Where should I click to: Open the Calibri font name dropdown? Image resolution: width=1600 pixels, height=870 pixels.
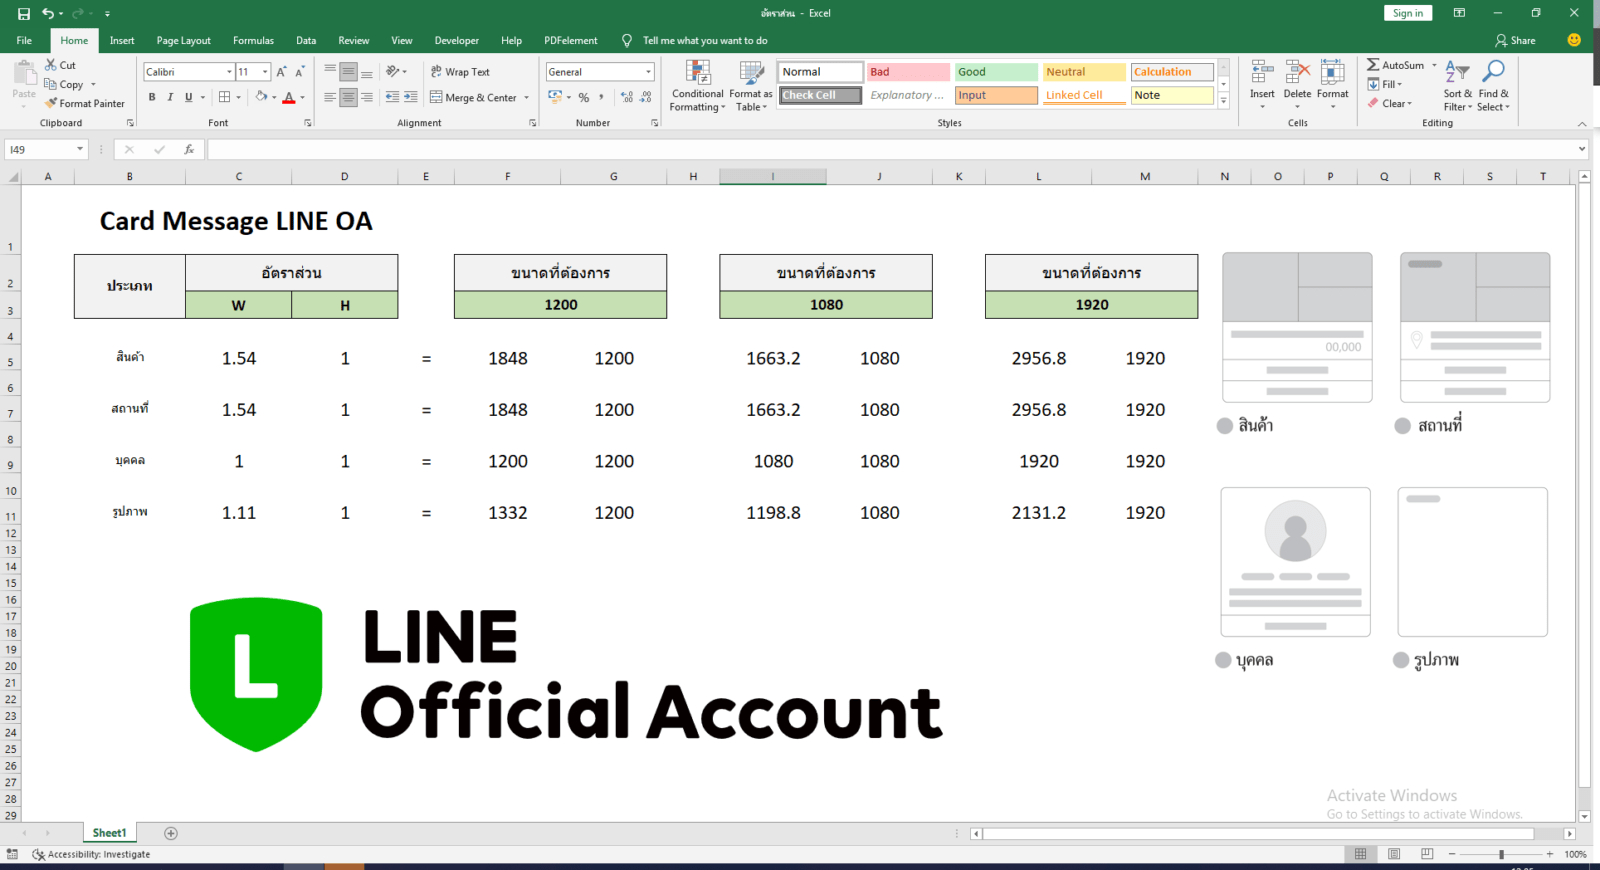pyautogui.click(x=229, y=72)
